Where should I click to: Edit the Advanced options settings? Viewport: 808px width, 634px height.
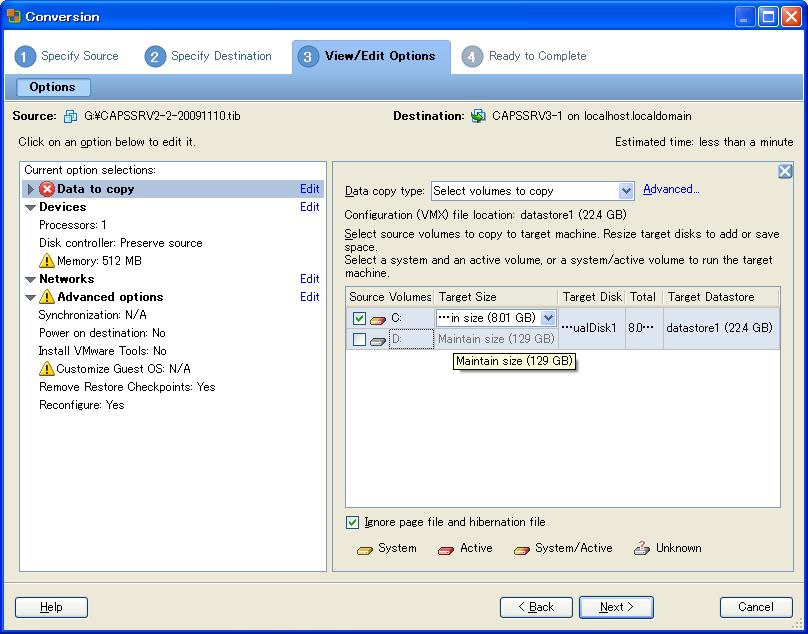(310, 297)
